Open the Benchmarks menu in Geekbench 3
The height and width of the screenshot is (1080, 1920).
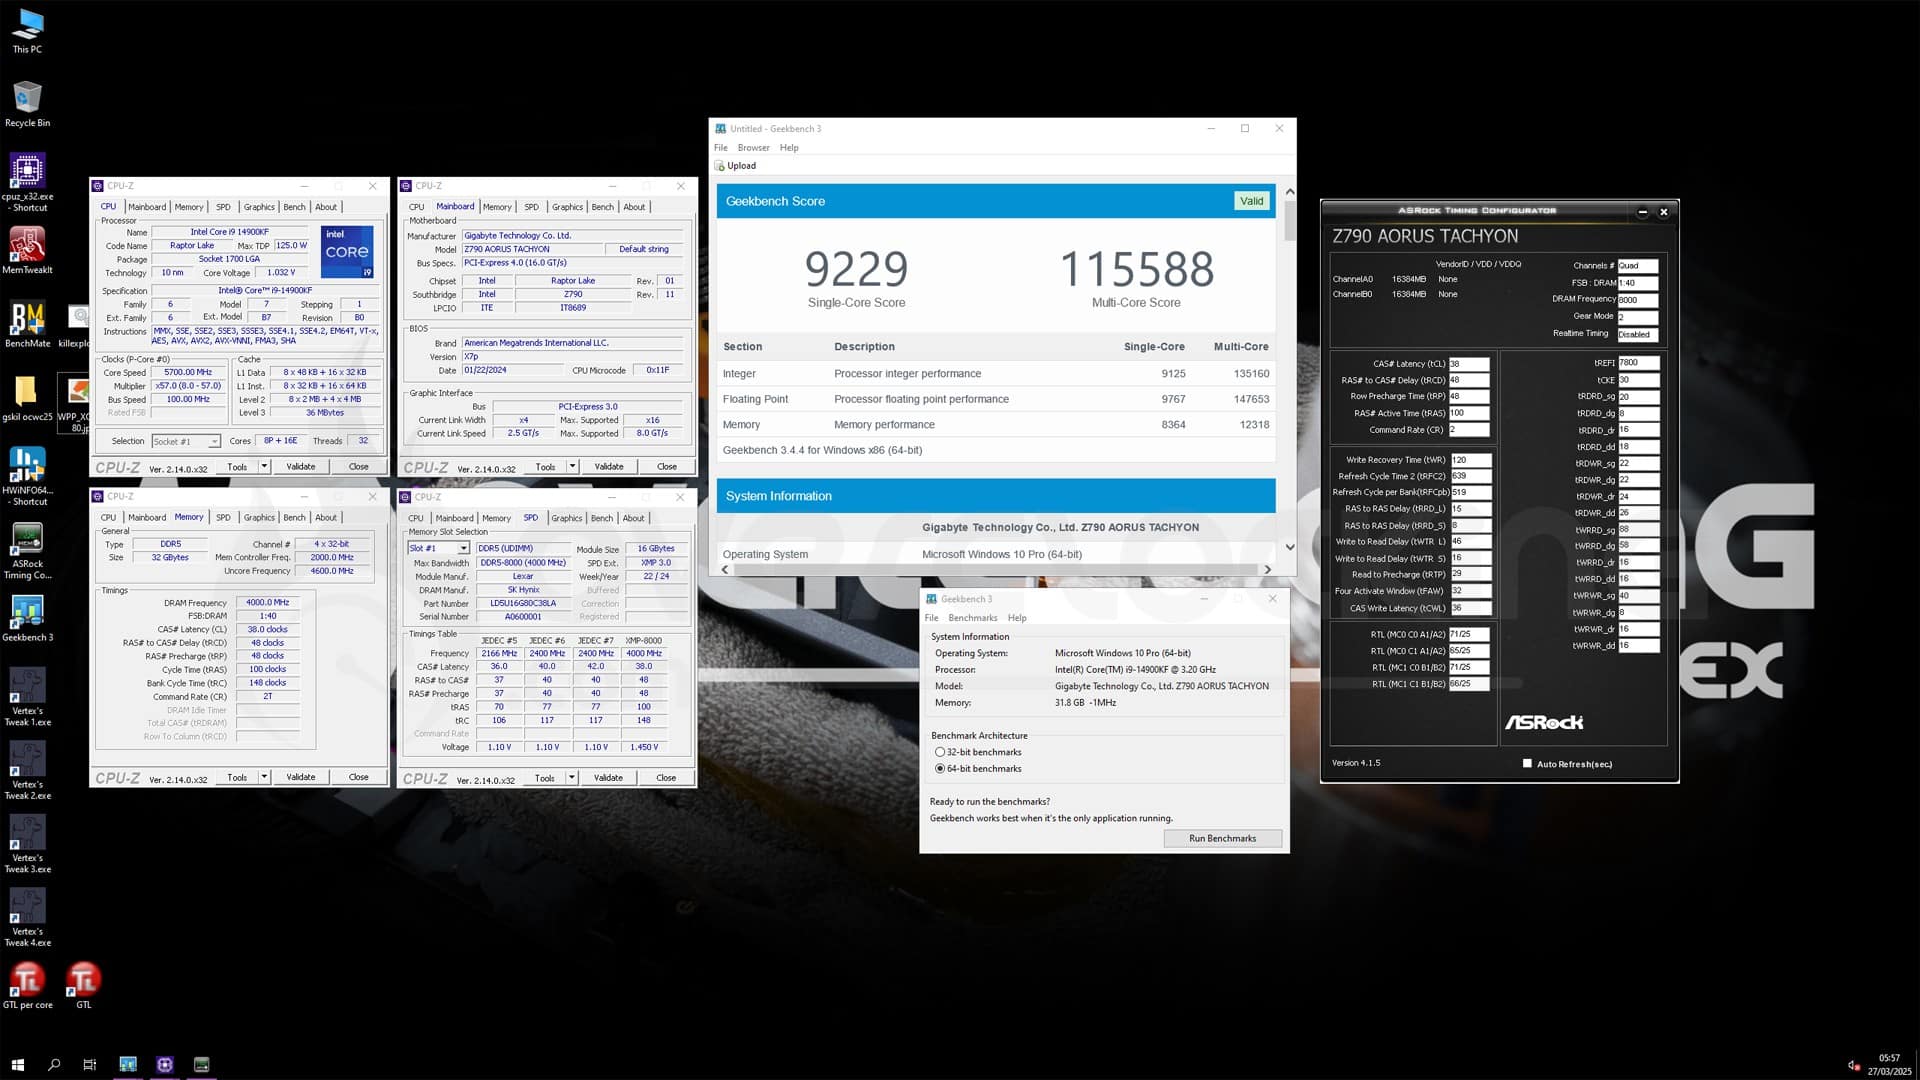(973, 618)
